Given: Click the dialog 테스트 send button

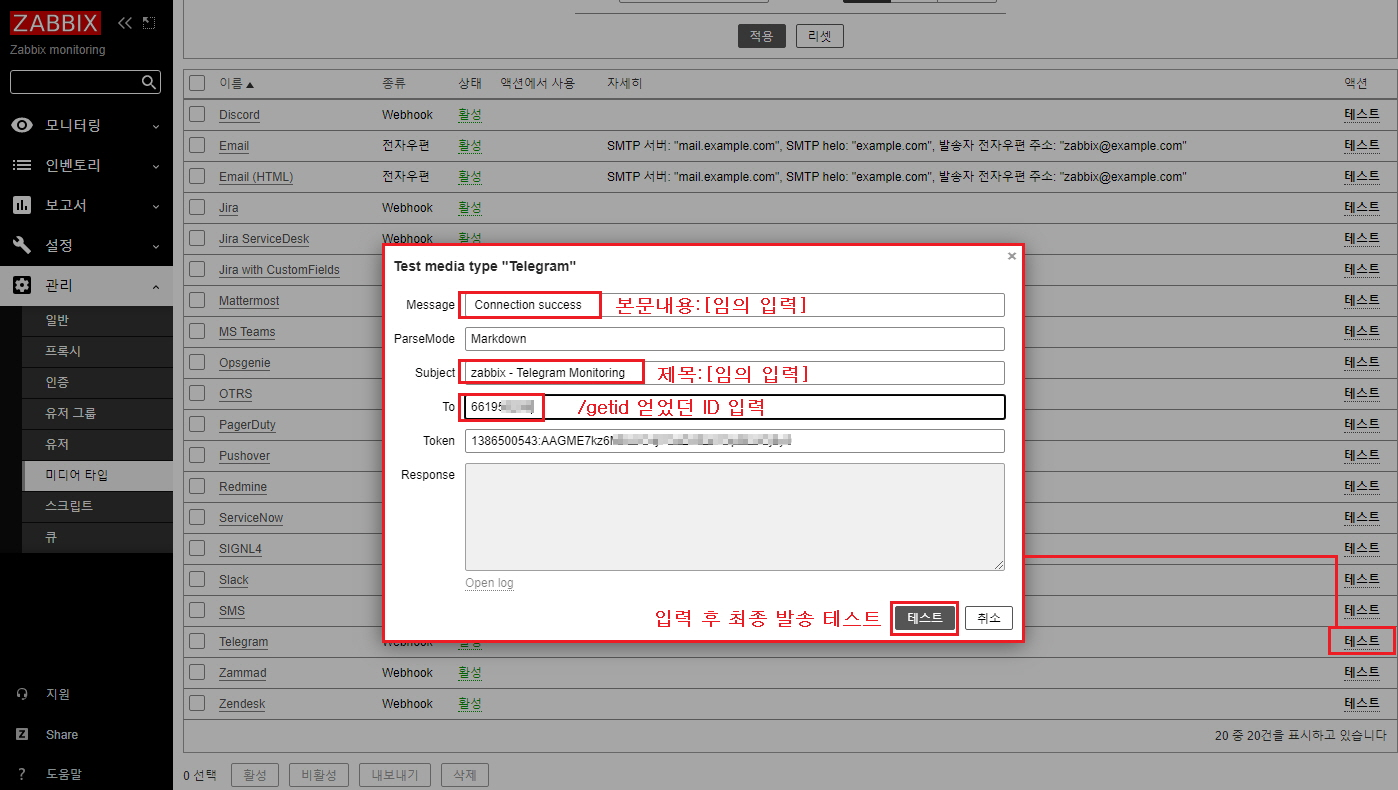Looking at the screenshot, I should 925,618.
